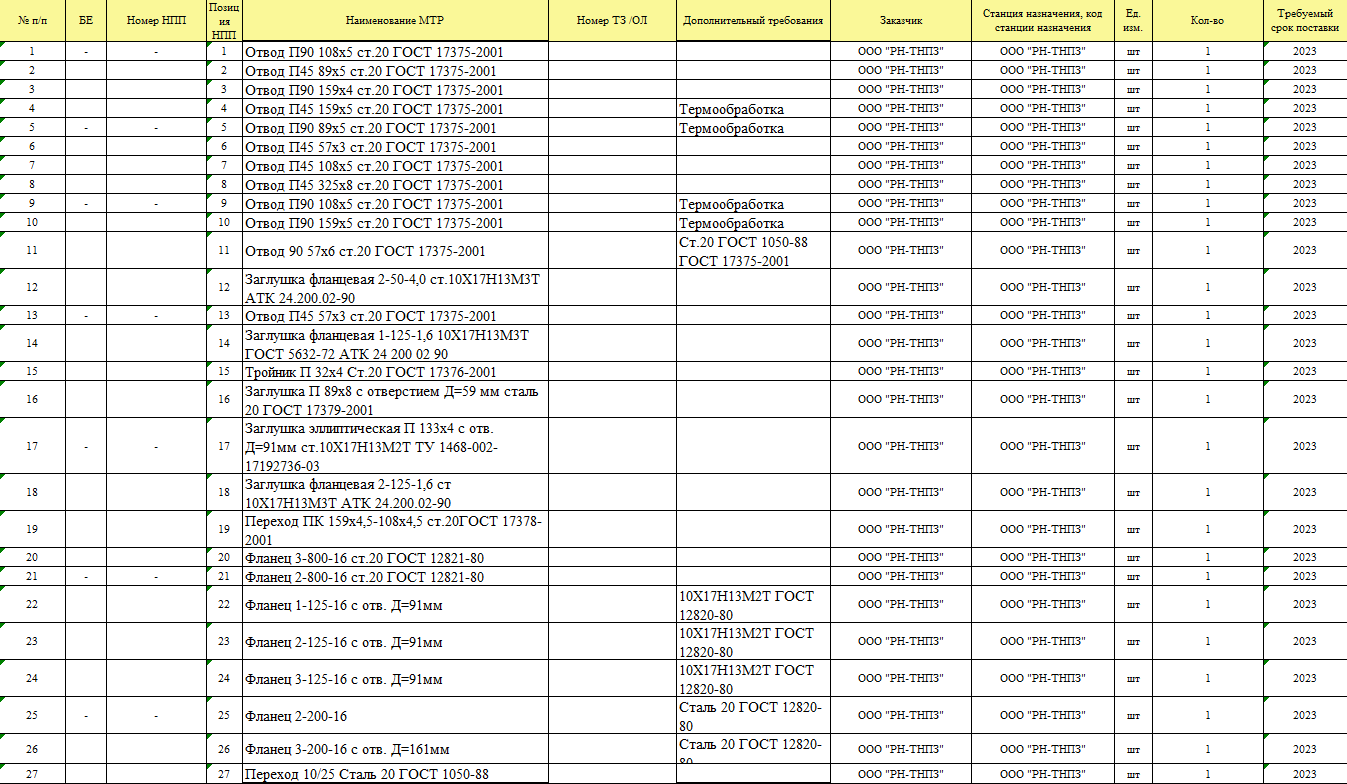Select the "Наименование МТР" column header
The width and height of the screenshot is (1347, 784).
pos(395,20)
